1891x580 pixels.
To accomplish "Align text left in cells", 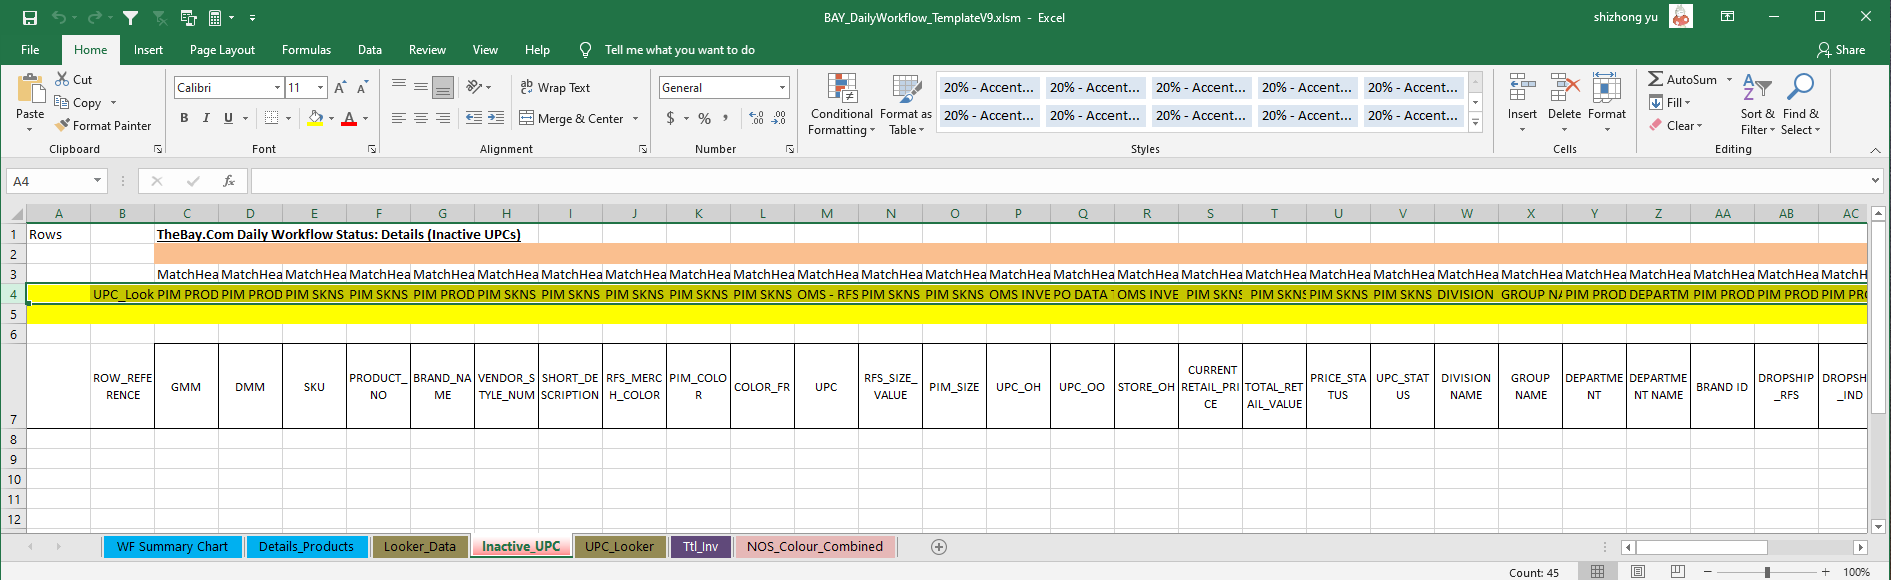I will click(399, 118).
